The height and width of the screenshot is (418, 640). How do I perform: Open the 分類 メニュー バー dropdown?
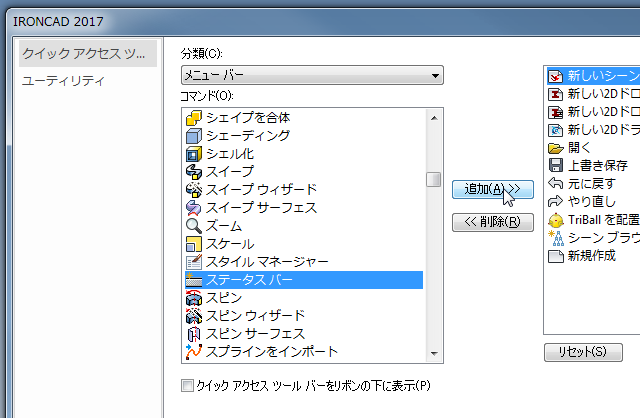(x=312, y=75)
